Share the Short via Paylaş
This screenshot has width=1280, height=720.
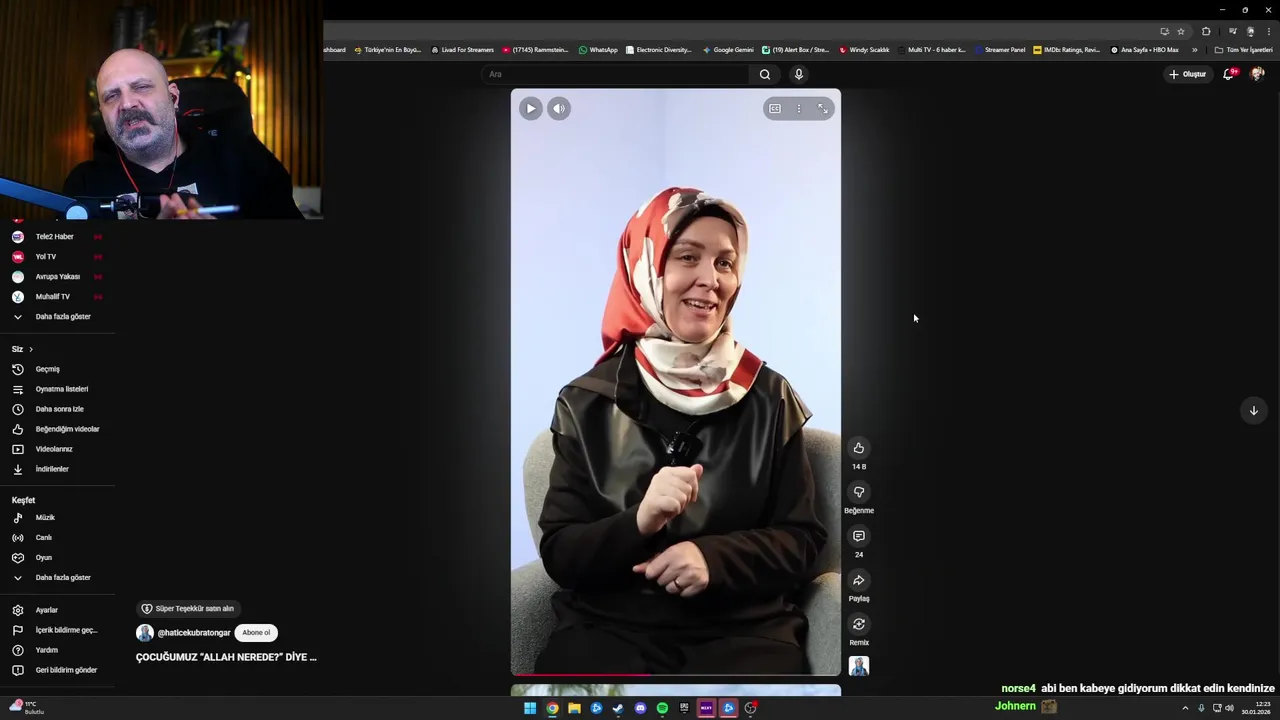(x=858, y=580)
